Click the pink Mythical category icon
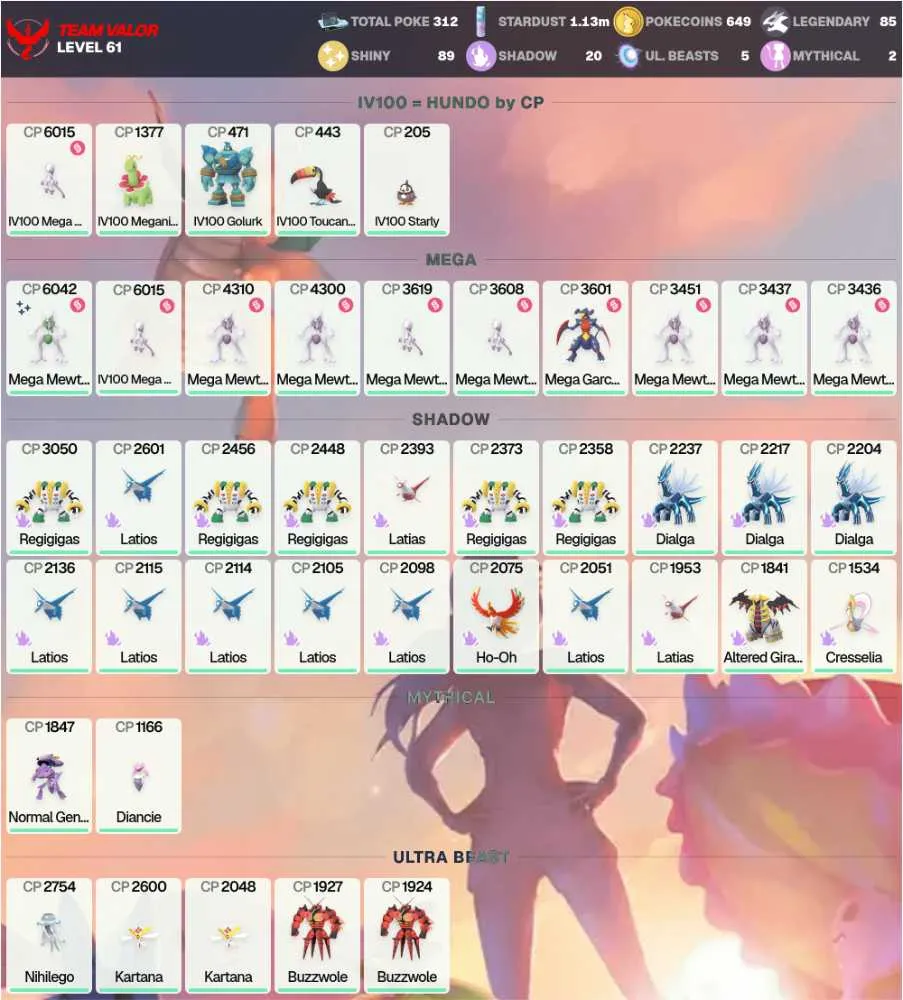Viewport: 903px width, 1000px height. pos(775,56)
